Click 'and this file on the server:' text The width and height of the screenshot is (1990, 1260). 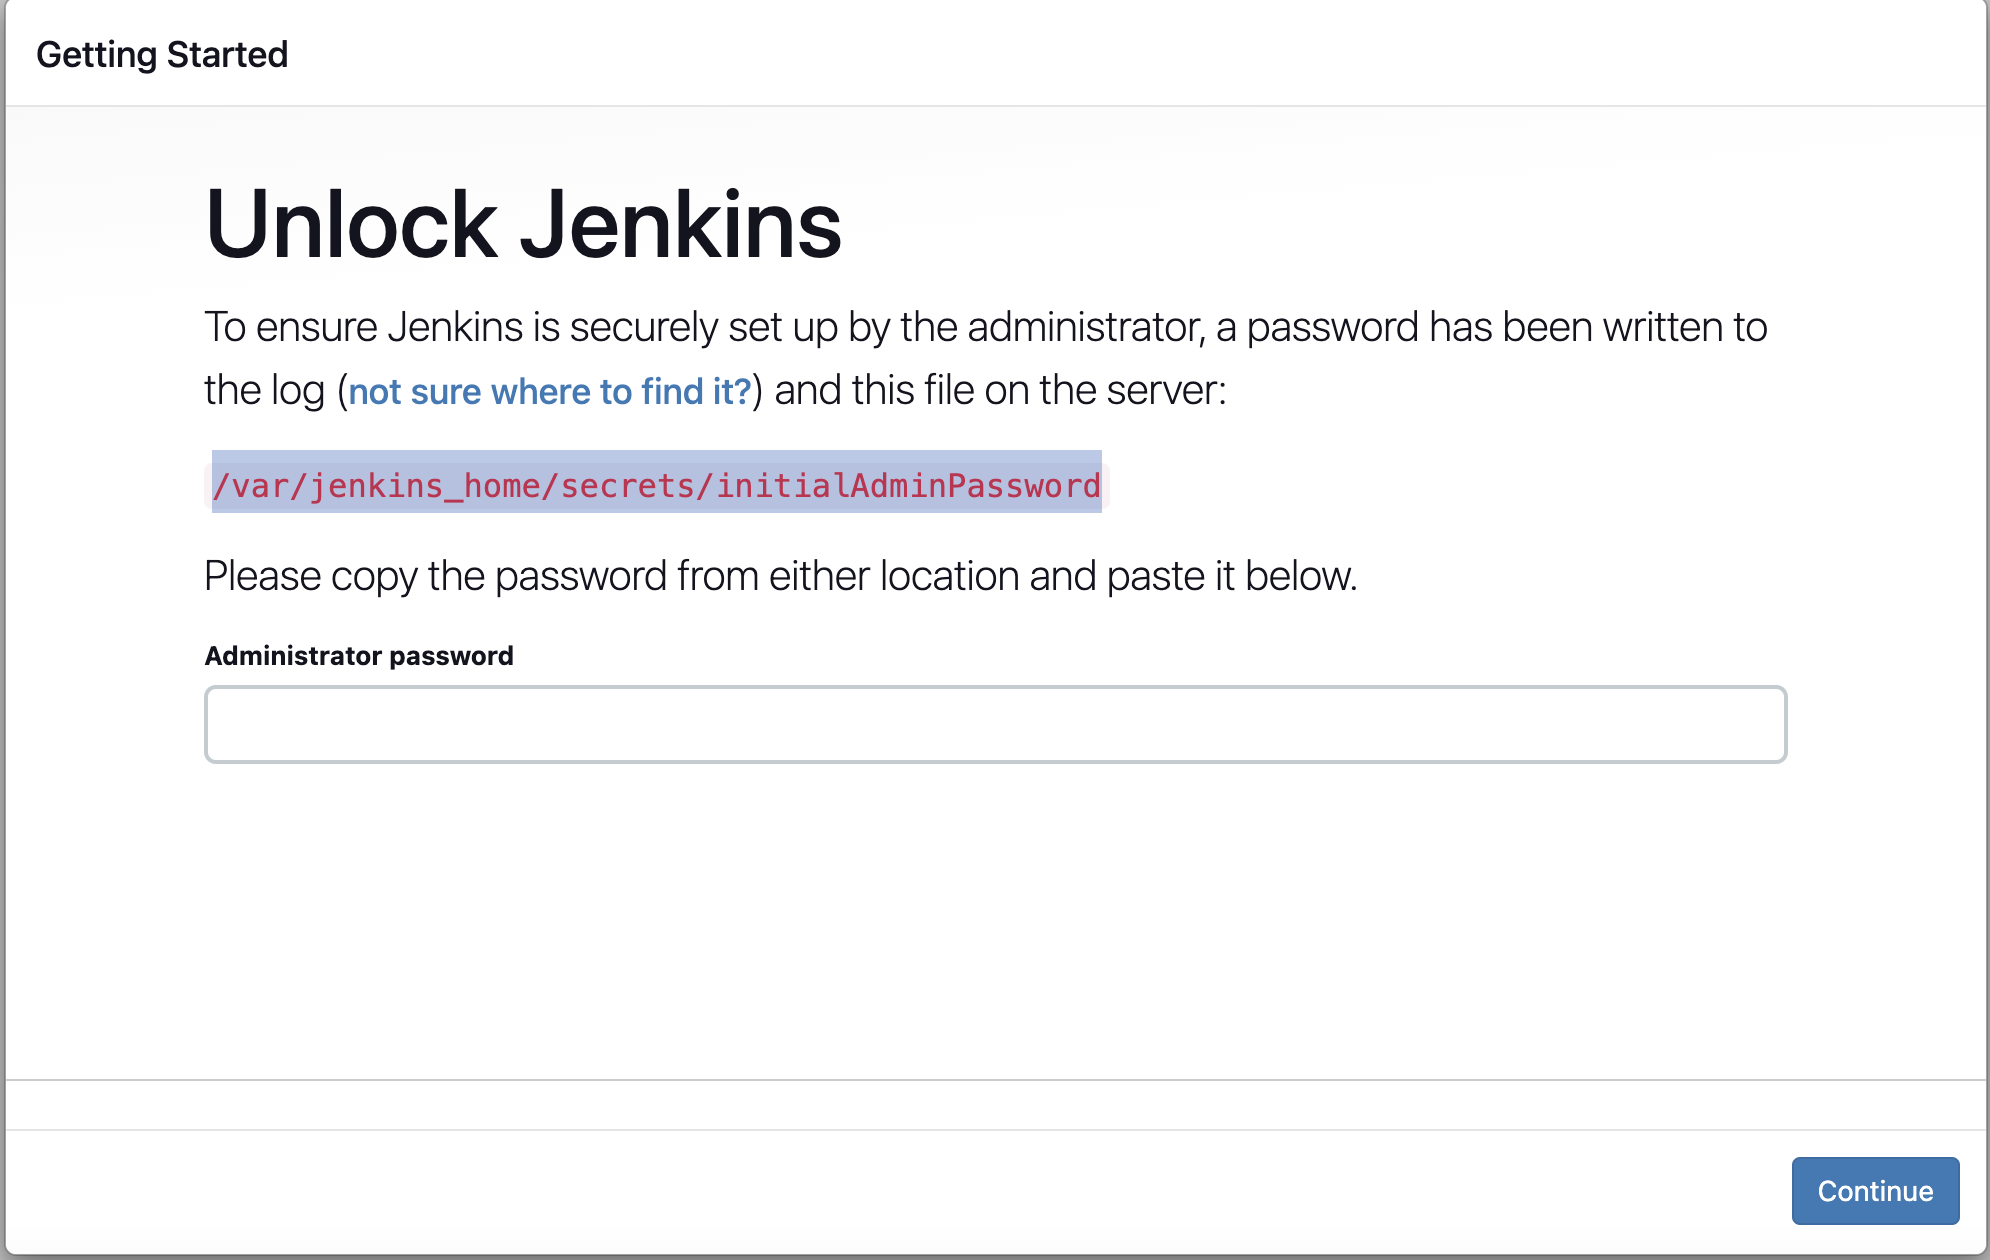tap(1000, 390)
